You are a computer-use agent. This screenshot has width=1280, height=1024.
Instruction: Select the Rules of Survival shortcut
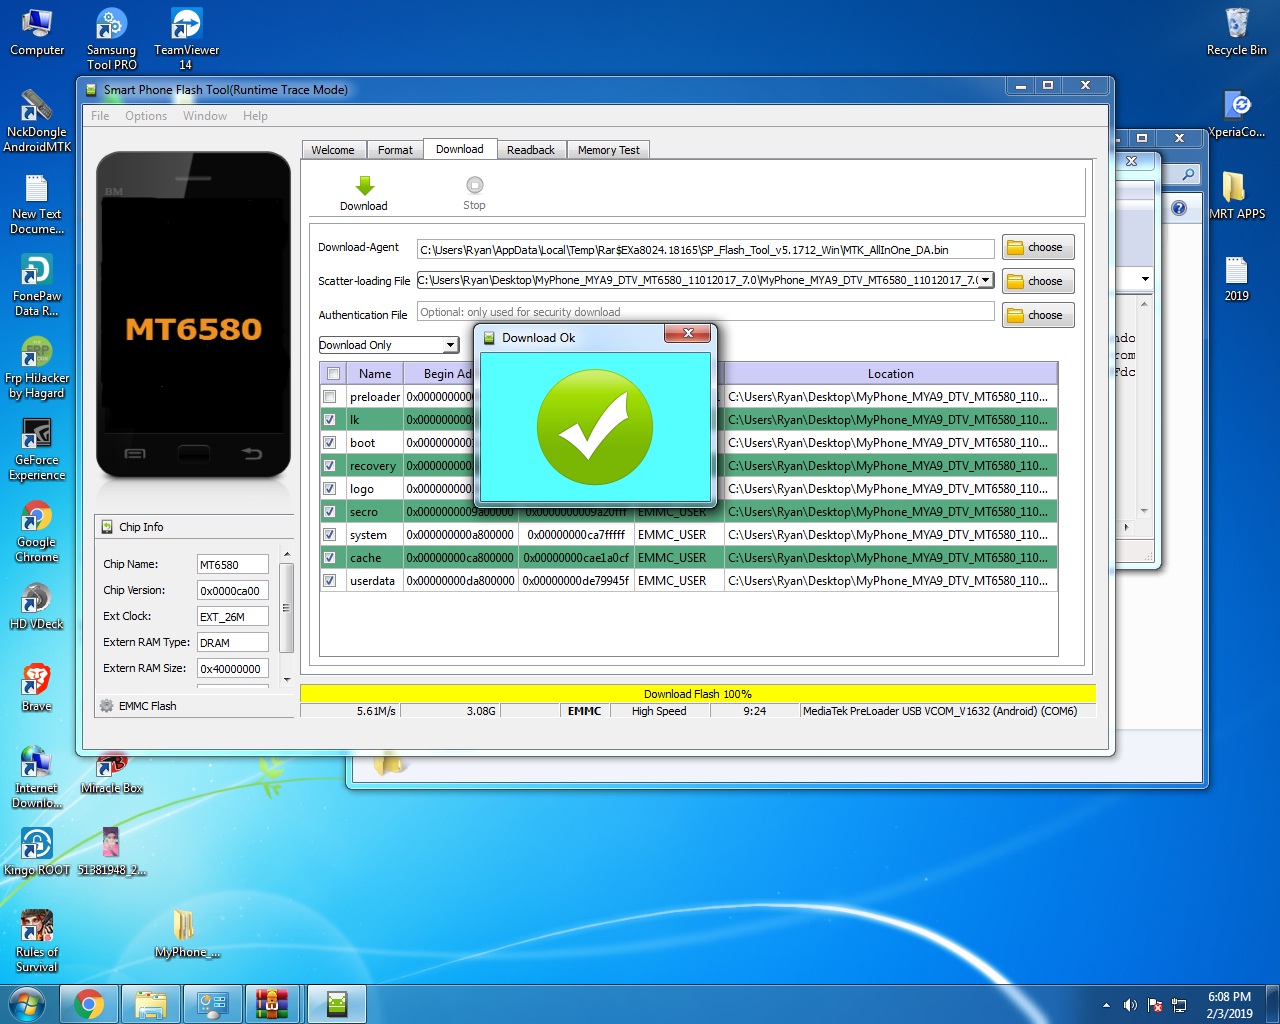[x=37, y=942]
